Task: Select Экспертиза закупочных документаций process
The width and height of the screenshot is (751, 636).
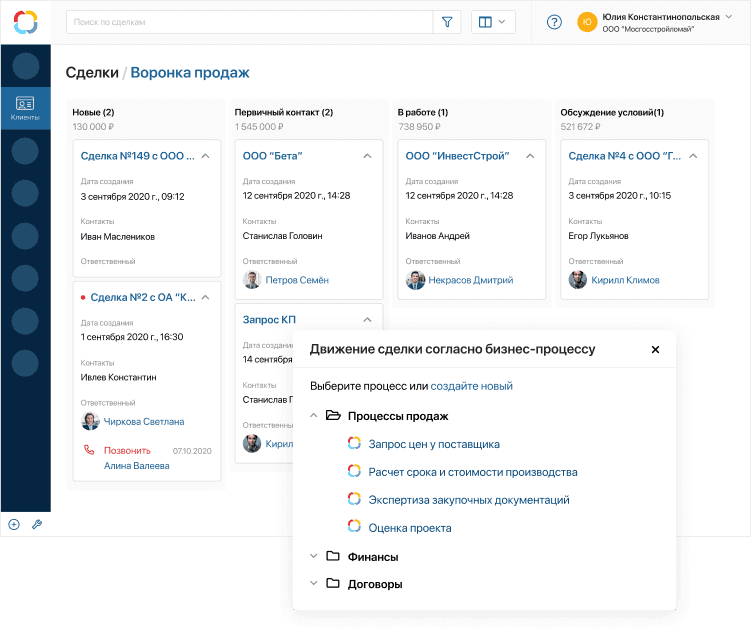Action: pyautogui.click(x=468, y=500)
